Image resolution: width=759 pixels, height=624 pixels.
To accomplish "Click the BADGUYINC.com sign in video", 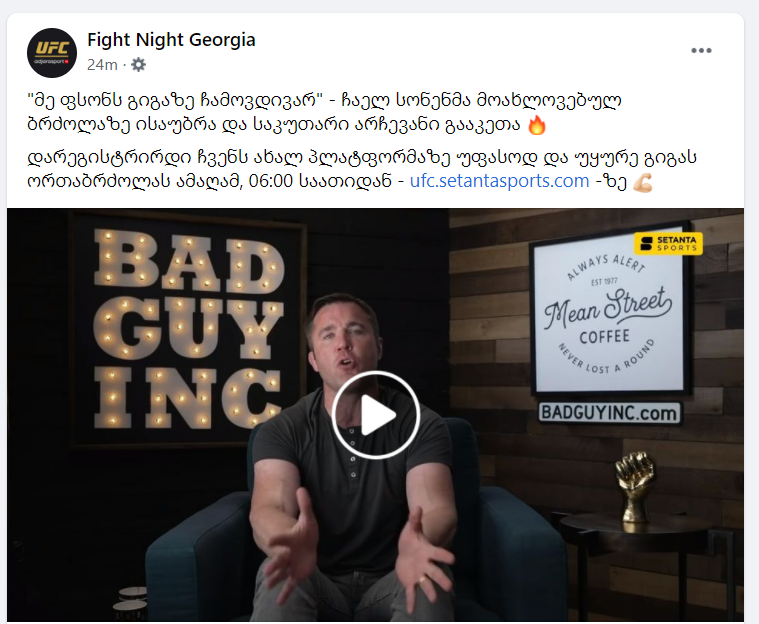I will point(609,413).
